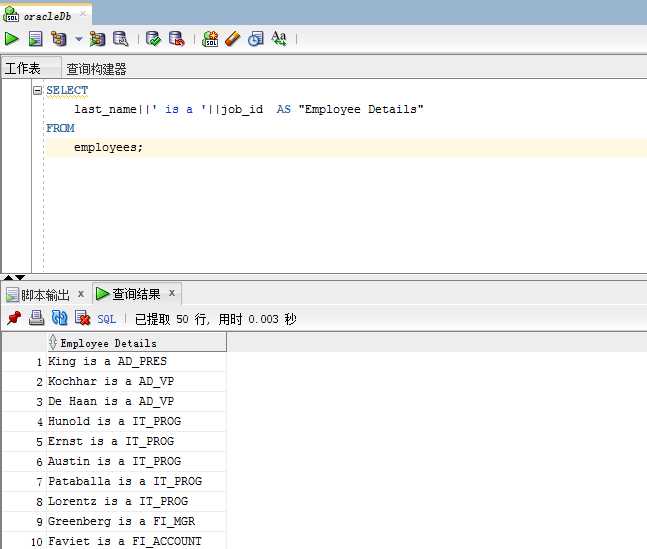This screenshot has width=647, height=549.
Task: Click the refresh results icon
Action: pos(59,318)
